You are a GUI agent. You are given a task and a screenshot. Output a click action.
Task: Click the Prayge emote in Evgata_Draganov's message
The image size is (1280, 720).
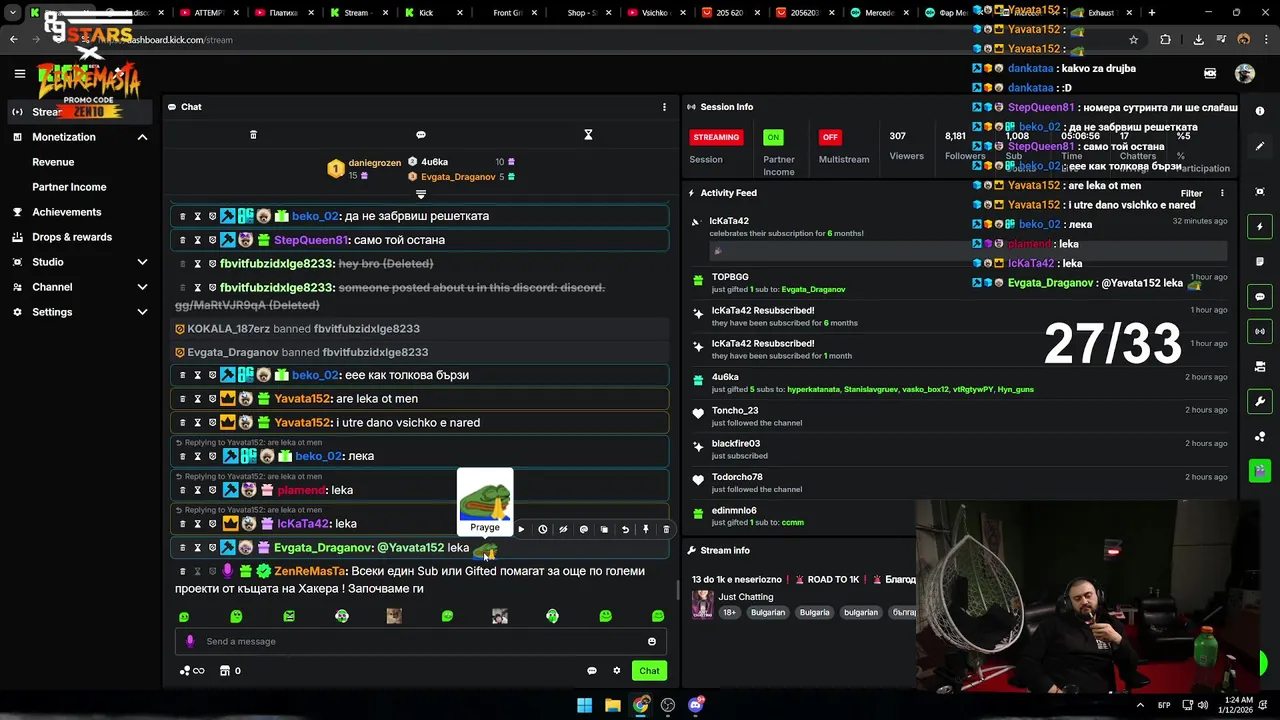(x=485, y=549)
